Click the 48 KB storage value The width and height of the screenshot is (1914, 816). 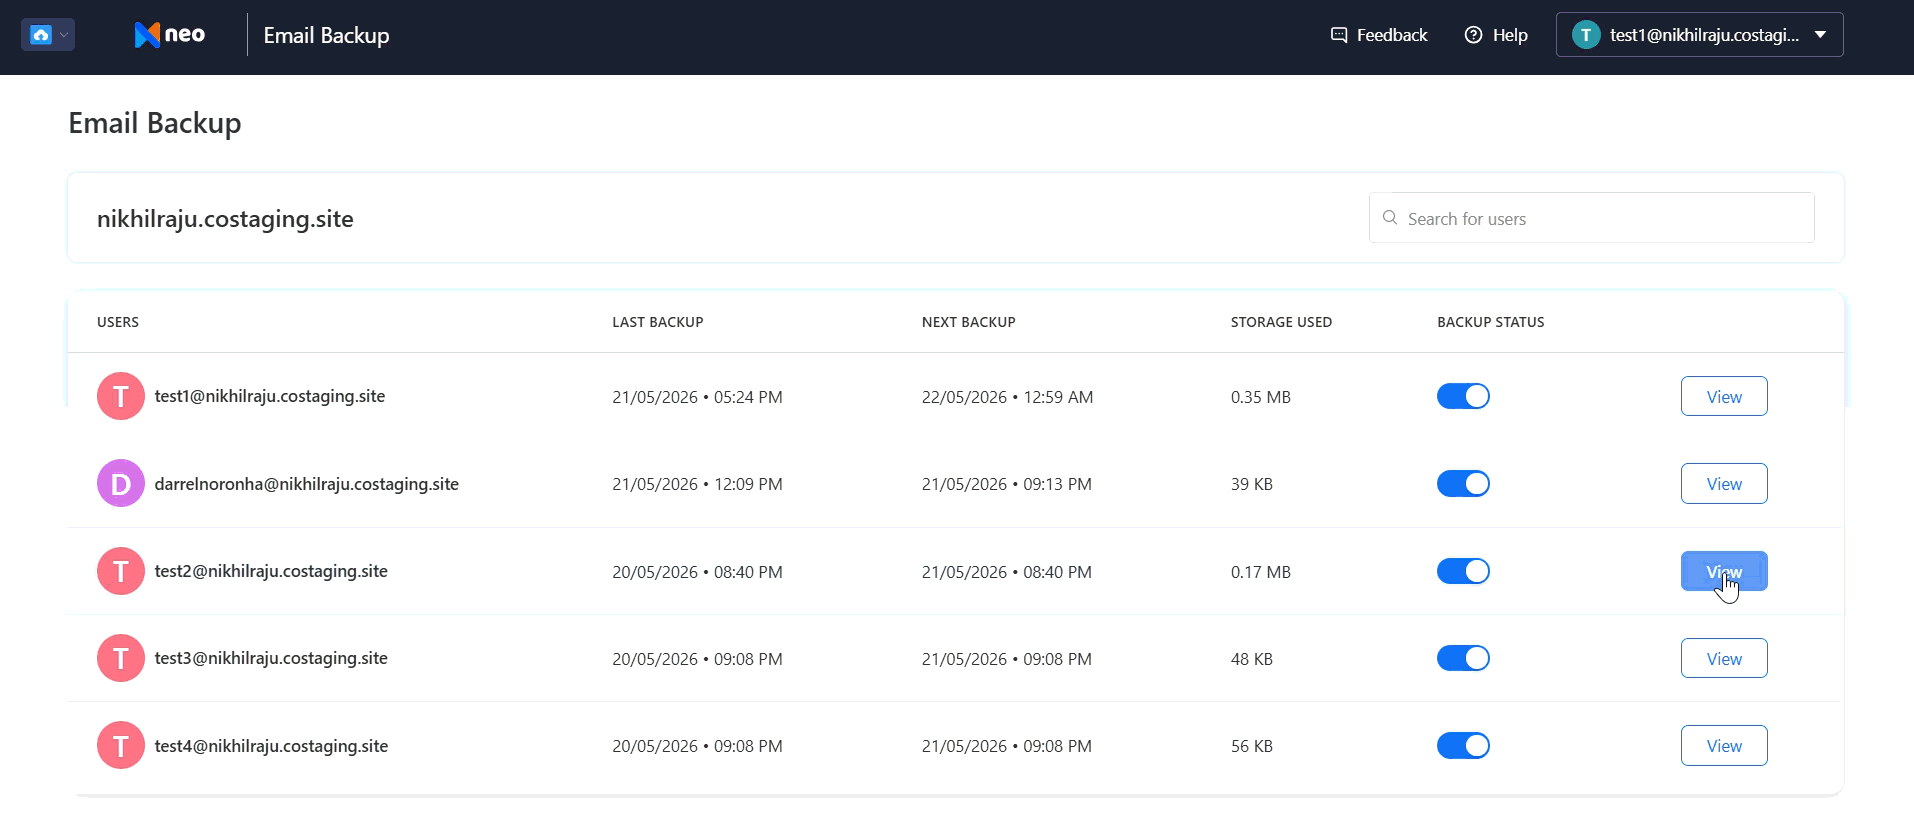point(1252,659)
